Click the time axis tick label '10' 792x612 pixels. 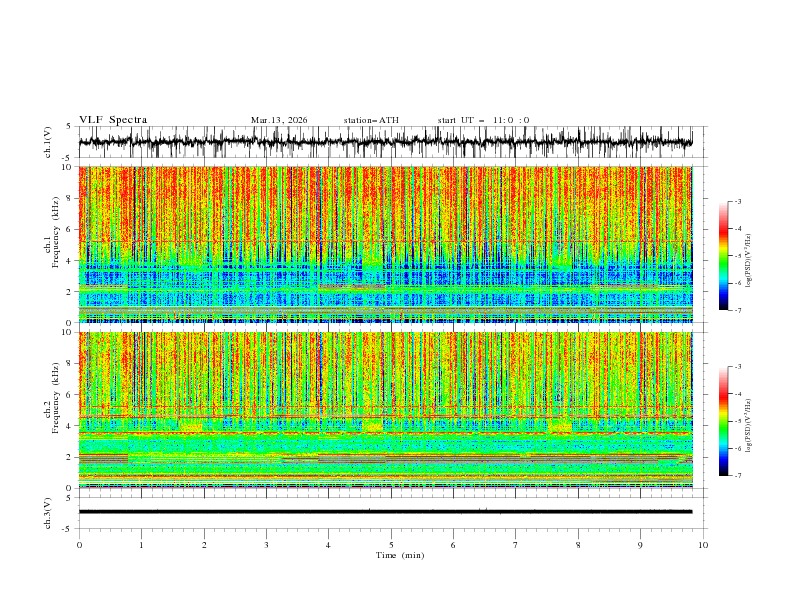point(703,545)
